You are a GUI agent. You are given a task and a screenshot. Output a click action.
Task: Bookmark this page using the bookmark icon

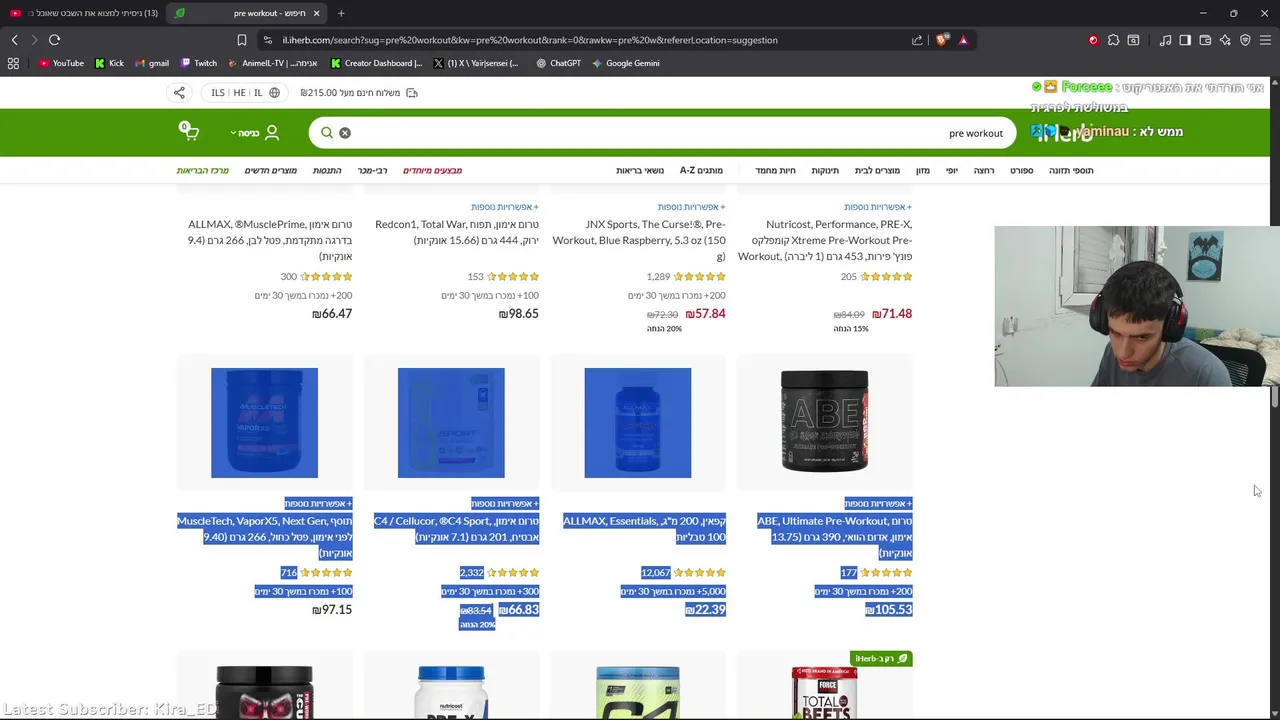pyautogui.click(x=242, y=40)
